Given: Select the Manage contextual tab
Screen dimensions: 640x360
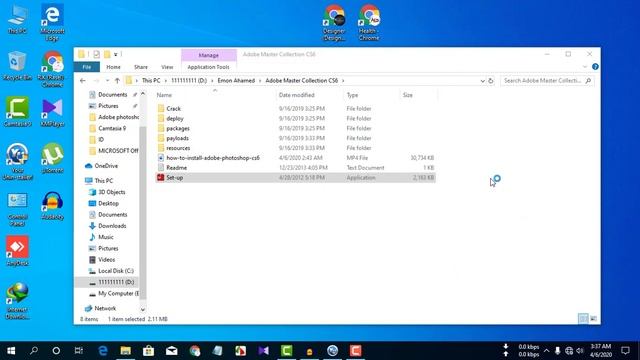Looking at the screenshot, I should (209, 55).
